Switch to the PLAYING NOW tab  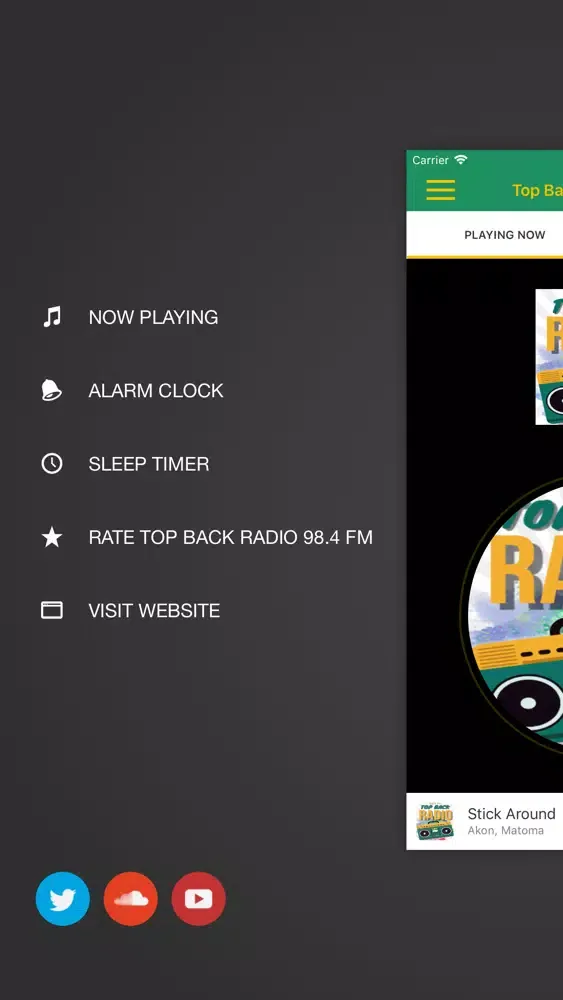(x=504, y=235)
